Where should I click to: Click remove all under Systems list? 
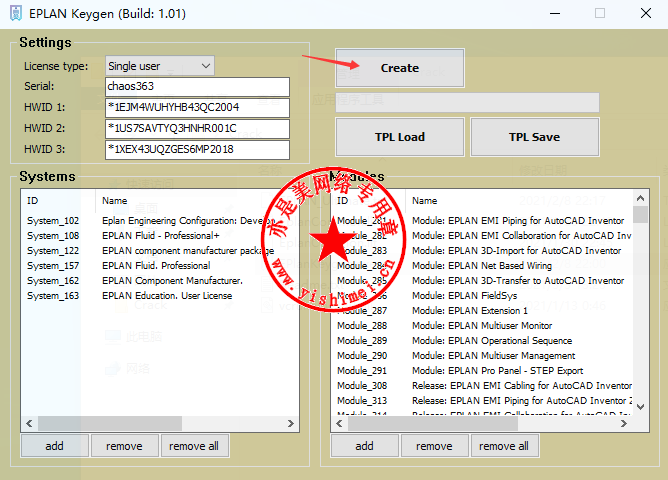[194, 446]
